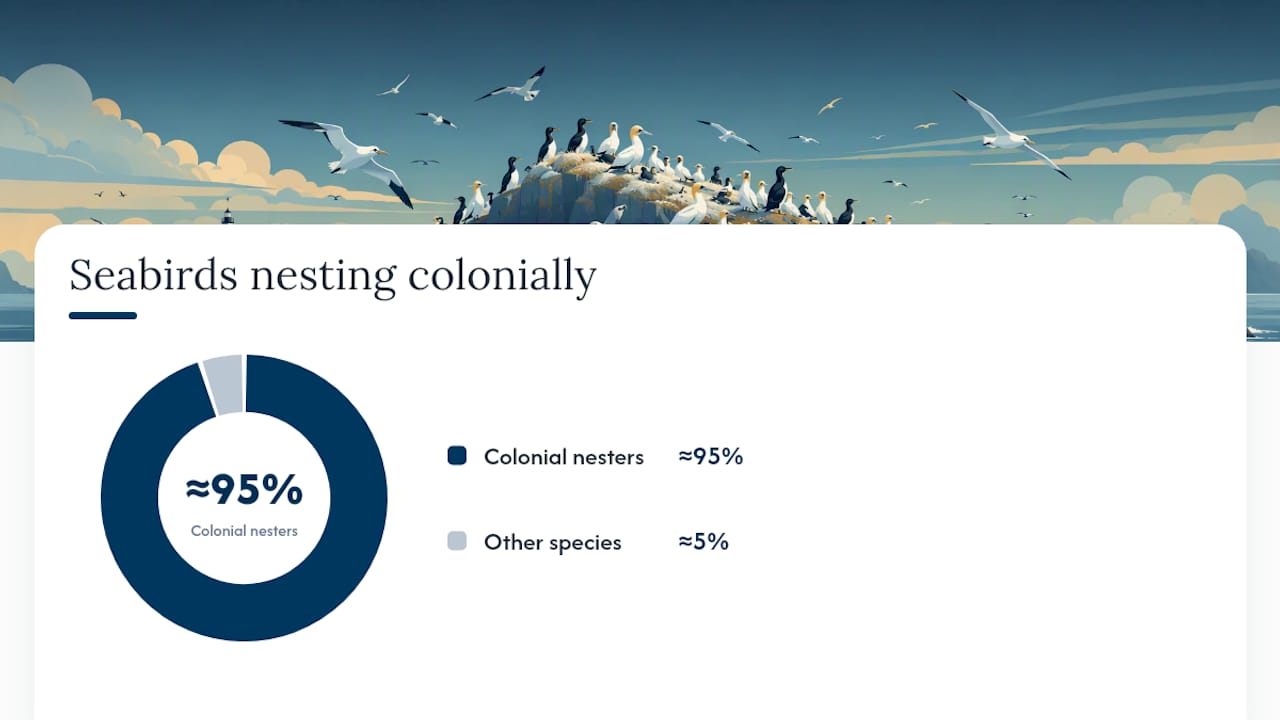Select the dark blue Colonial nesters legend swatch
1280x720 pixels.
pos(457,456)
